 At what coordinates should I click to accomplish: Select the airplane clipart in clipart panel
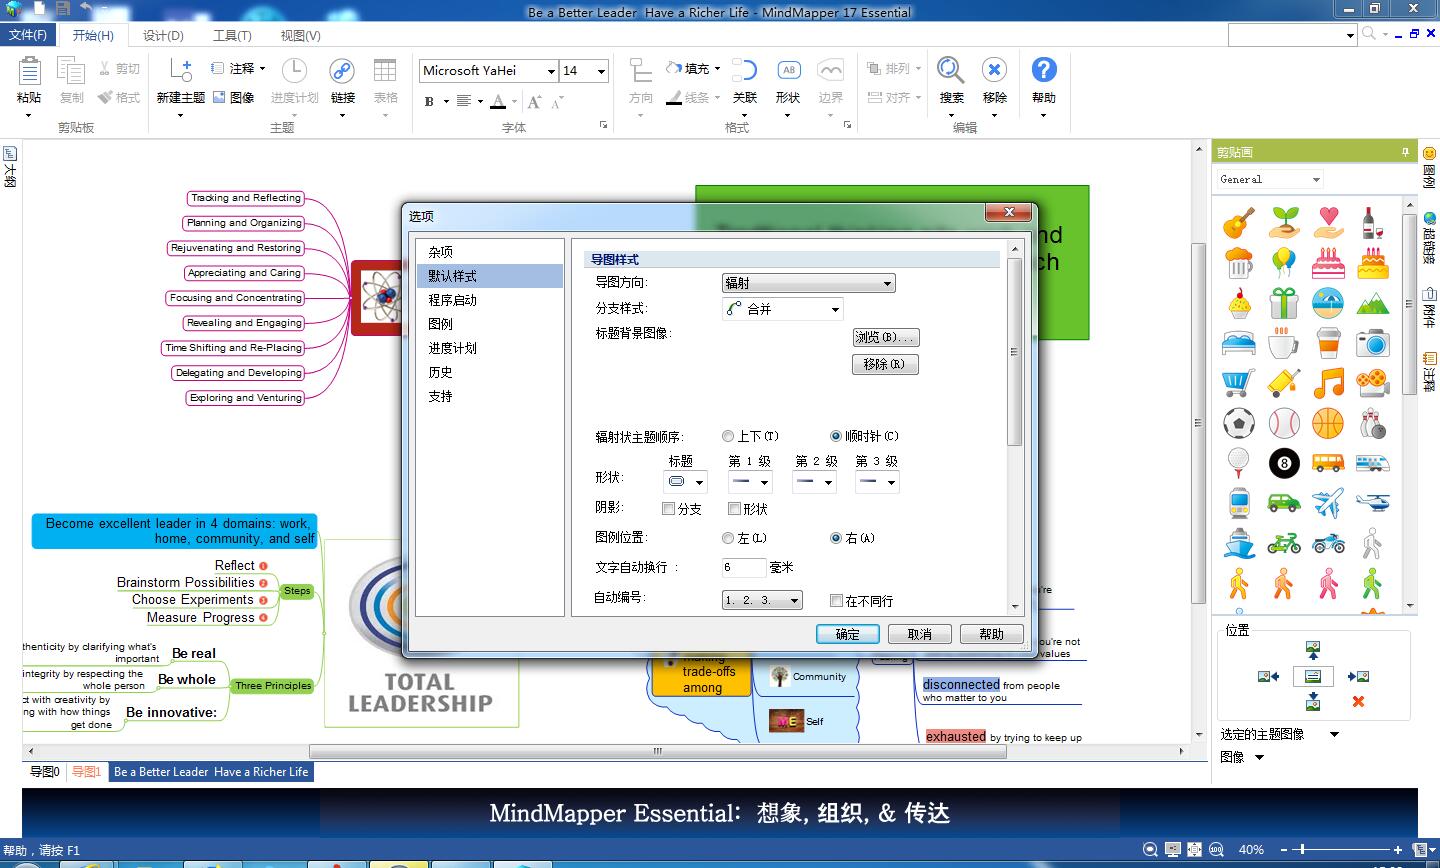1328,502
